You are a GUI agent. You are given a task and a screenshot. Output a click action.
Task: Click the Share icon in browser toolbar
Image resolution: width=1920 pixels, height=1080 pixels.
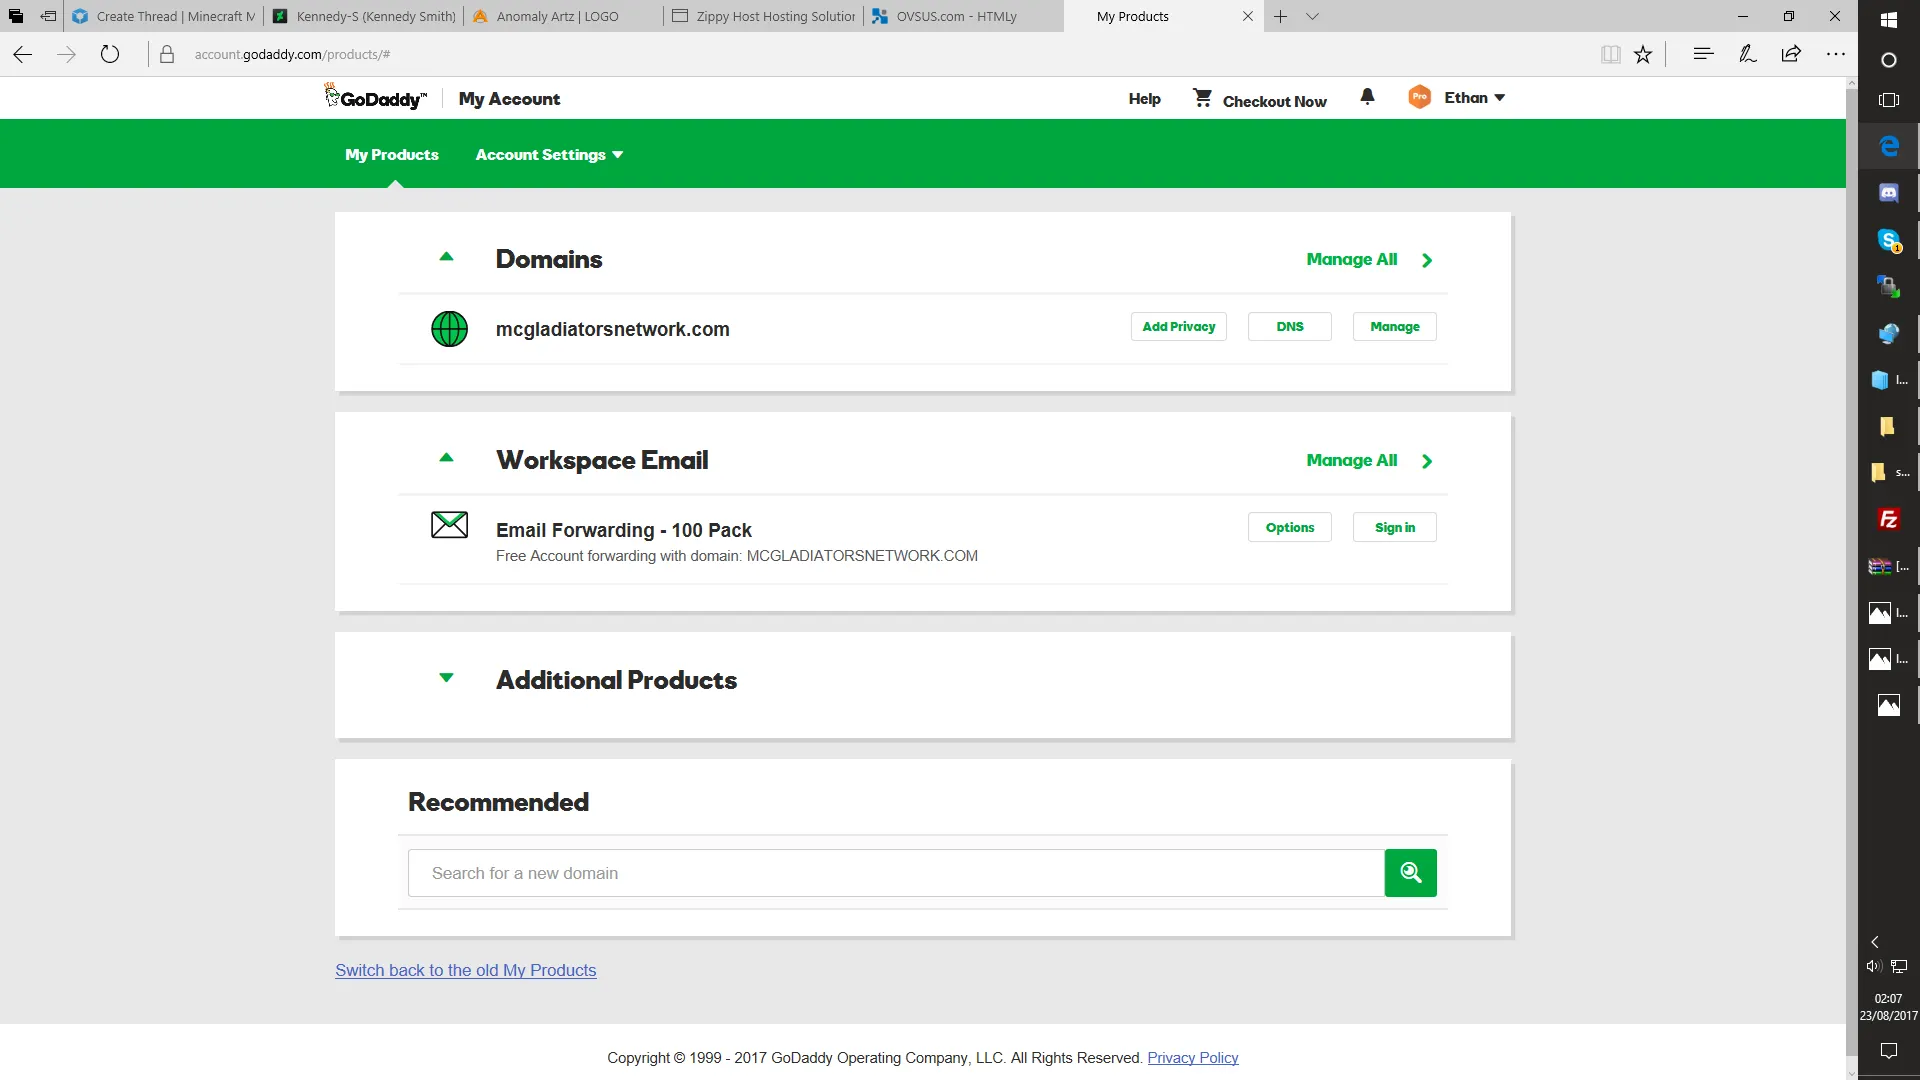[1791, 55]
